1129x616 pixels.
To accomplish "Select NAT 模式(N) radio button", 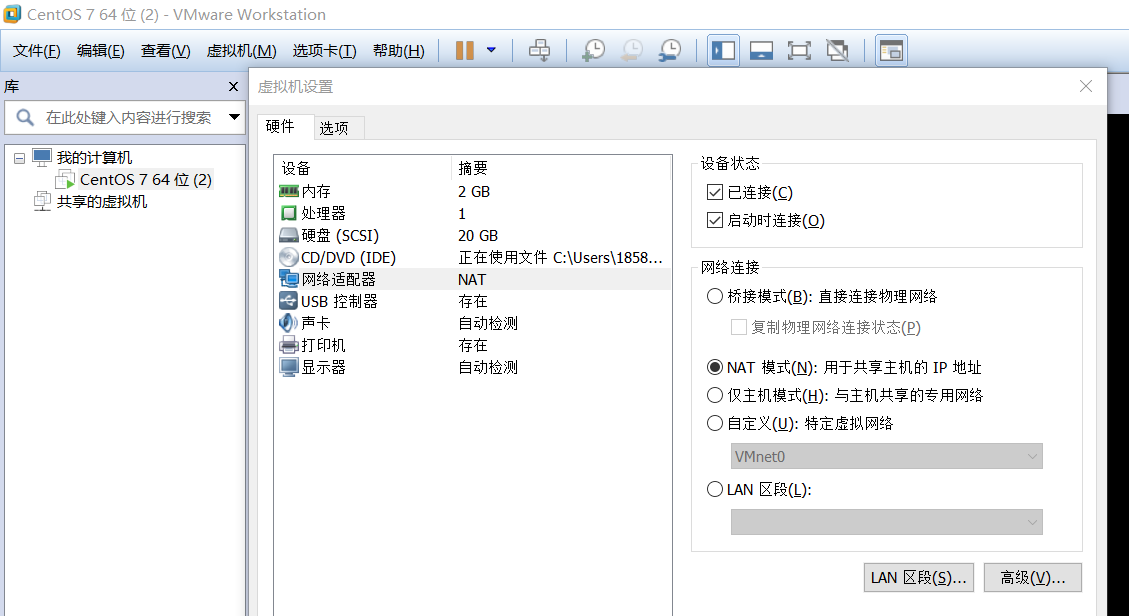I will (714, 367).
